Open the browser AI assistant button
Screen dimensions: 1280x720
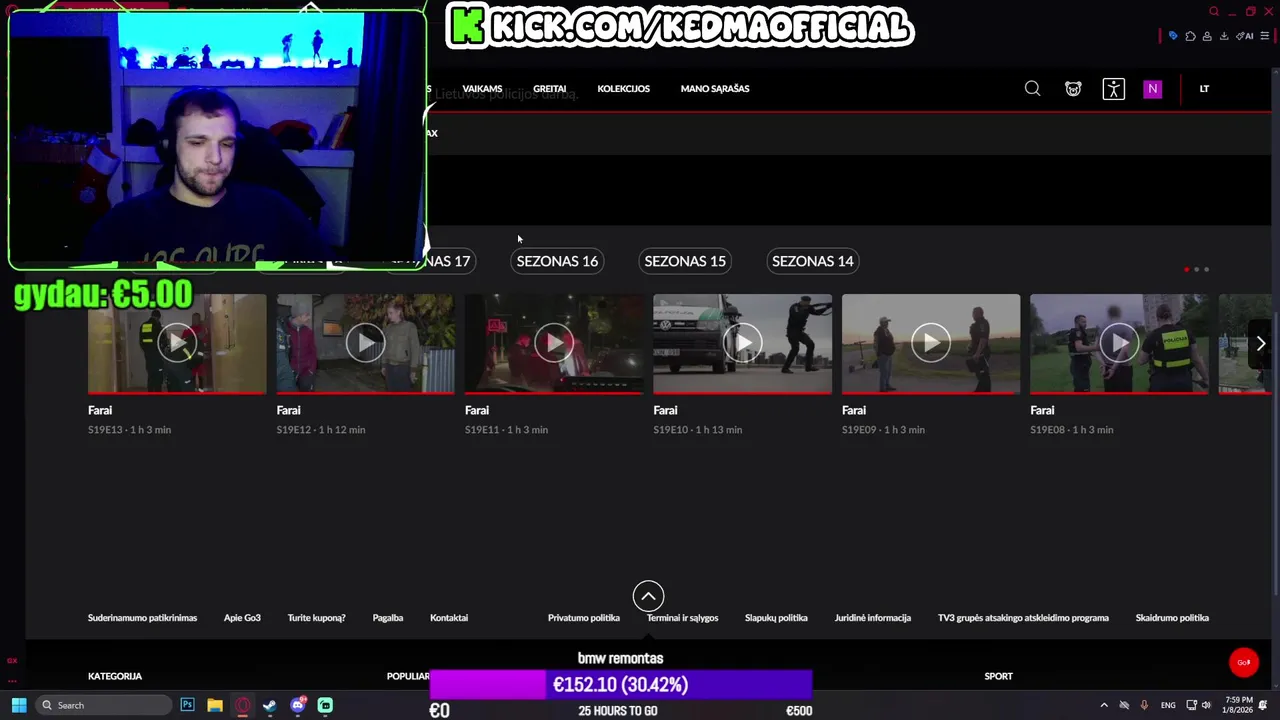point(1245,36)
